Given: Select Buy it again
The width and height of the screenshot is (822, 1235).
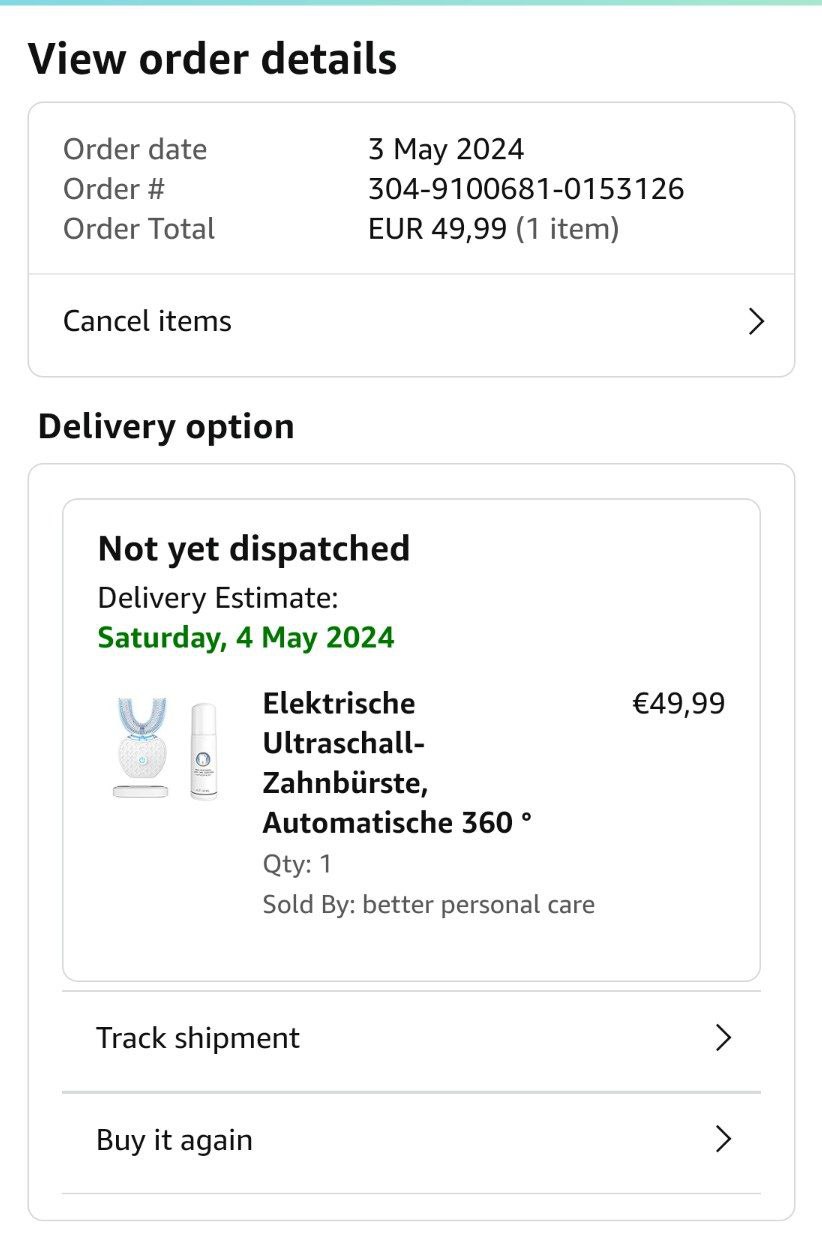Looking at the screenshot, I should [x=175, y=1140].
